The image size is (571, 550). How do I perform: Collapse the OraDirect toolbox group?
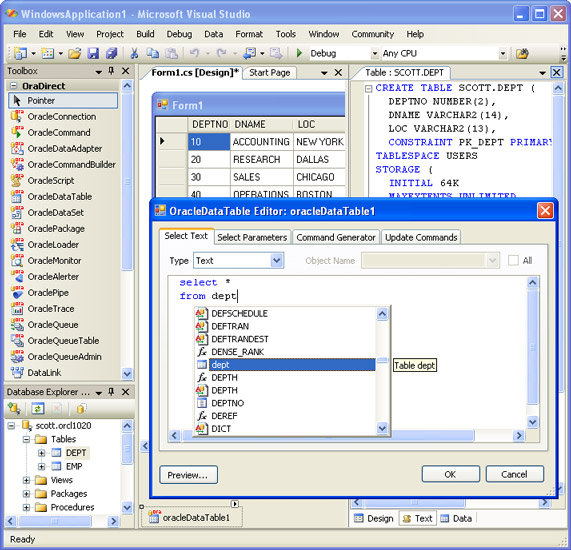click(x=13, y=86)
